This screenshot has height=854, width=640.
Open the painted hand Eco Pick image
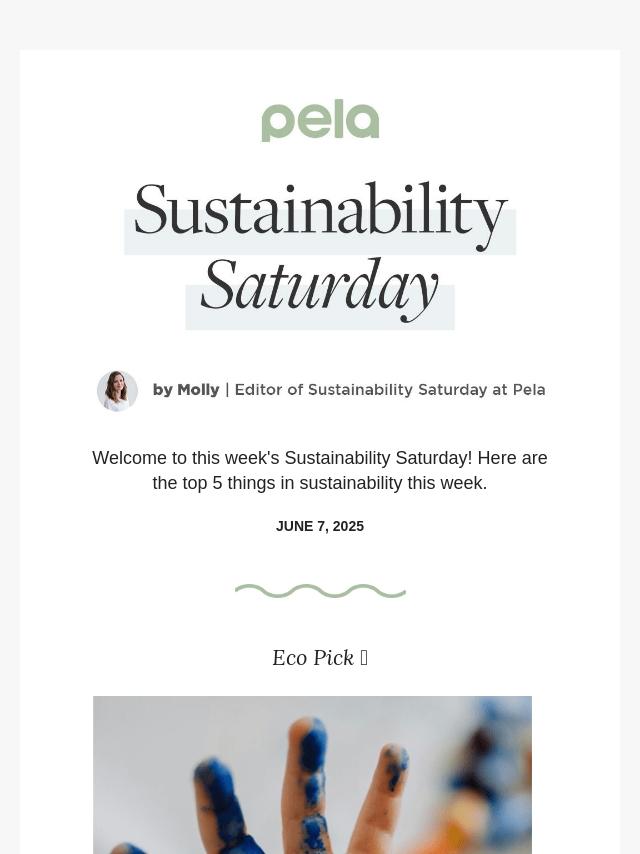click(x=312, y=775)
